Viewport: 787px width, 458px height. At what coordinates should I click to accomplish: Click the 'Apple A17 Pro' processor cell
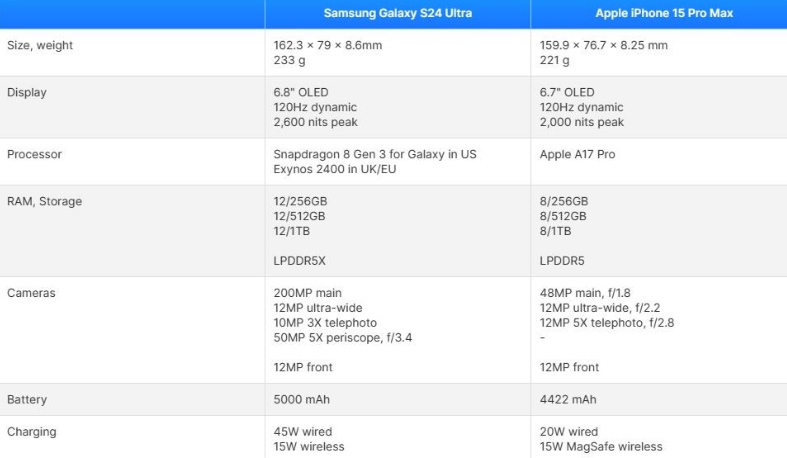[577, 154]
